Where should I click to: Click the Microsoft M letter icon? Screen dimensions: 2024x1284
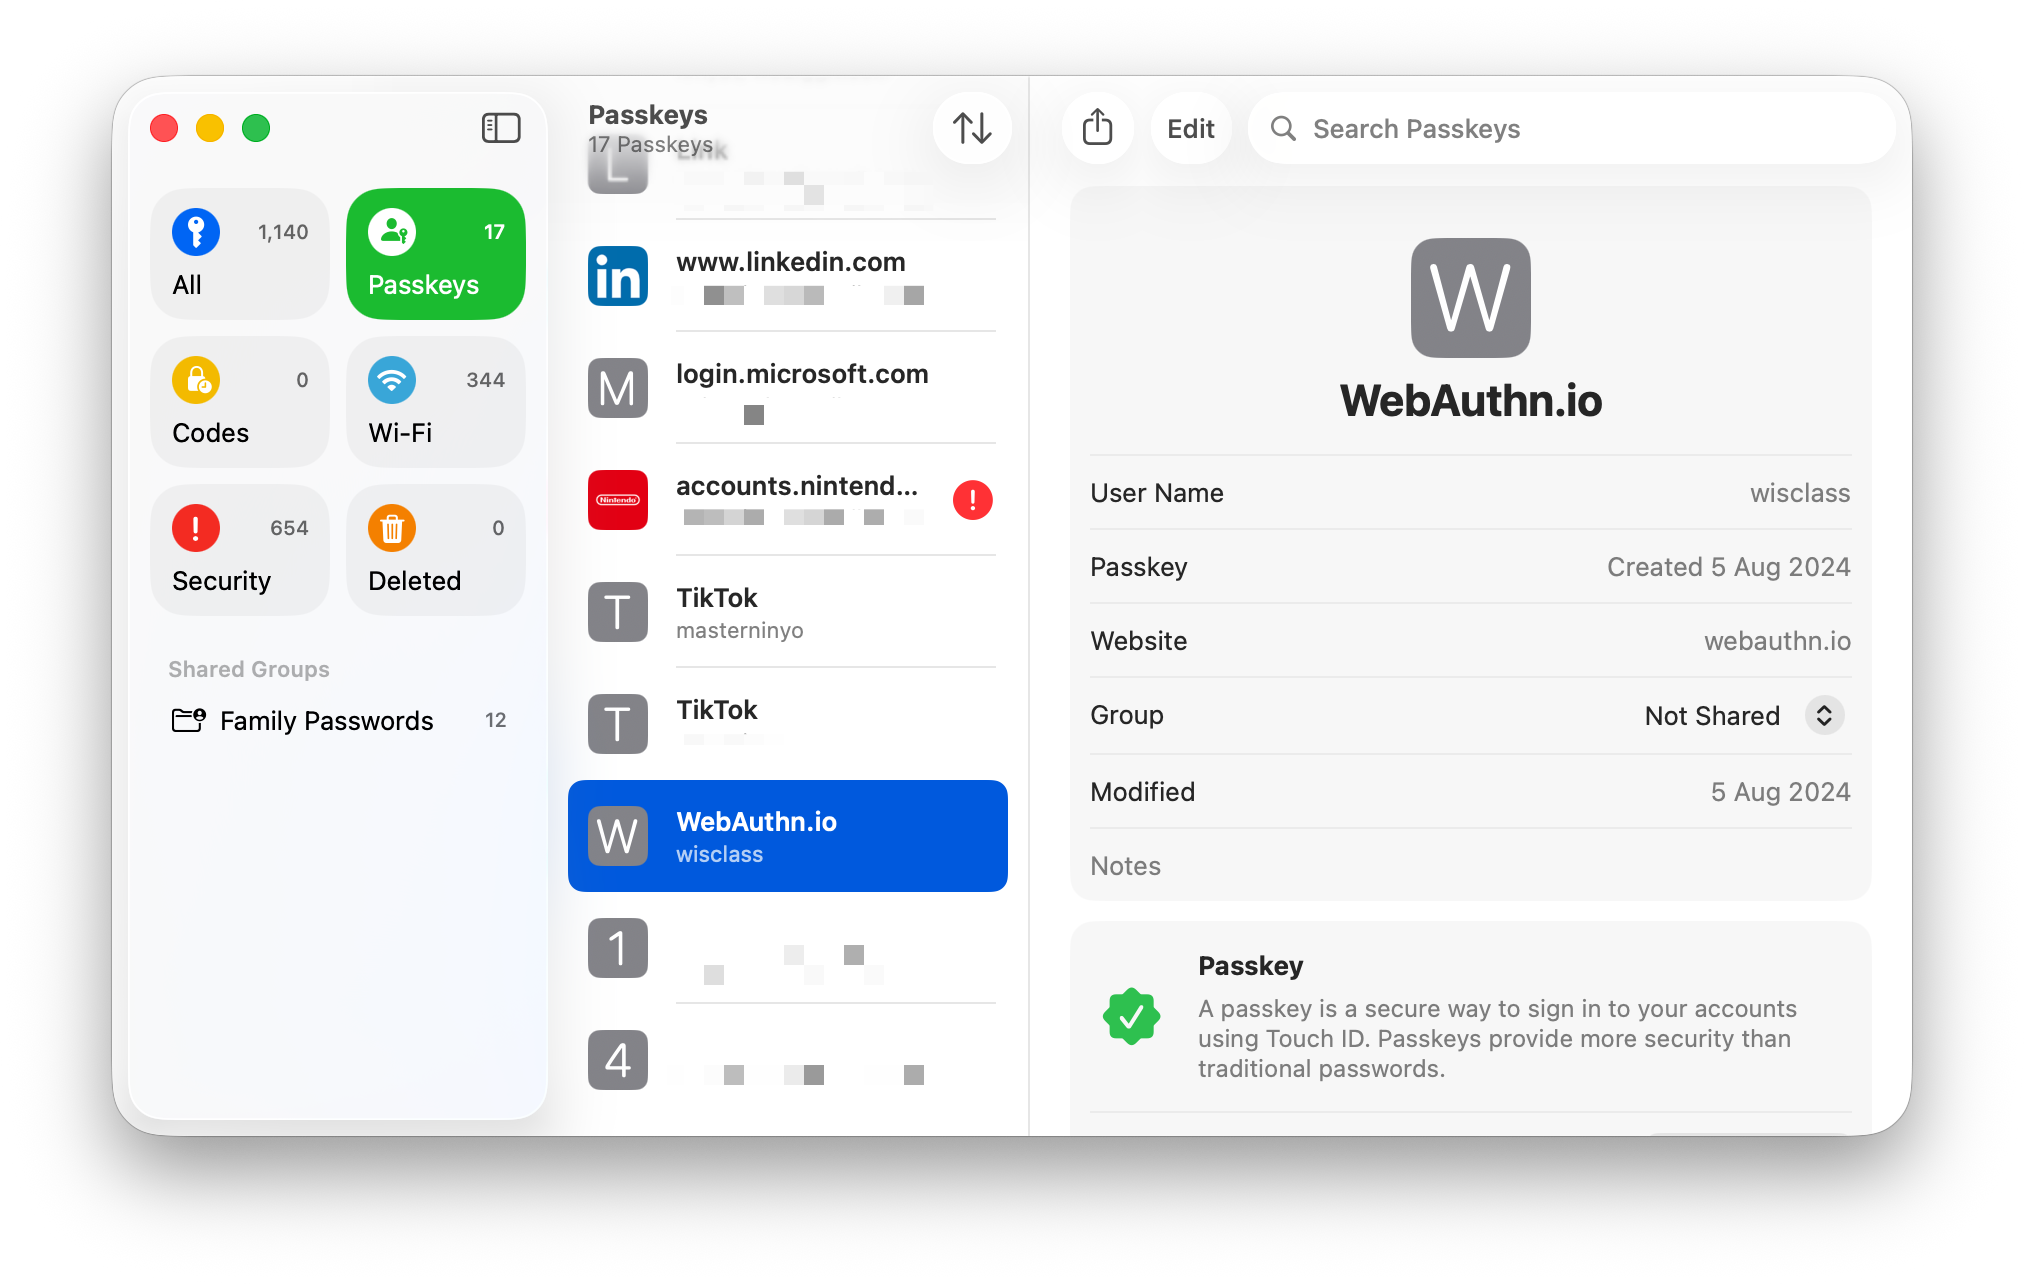click(x=618, y=388)
